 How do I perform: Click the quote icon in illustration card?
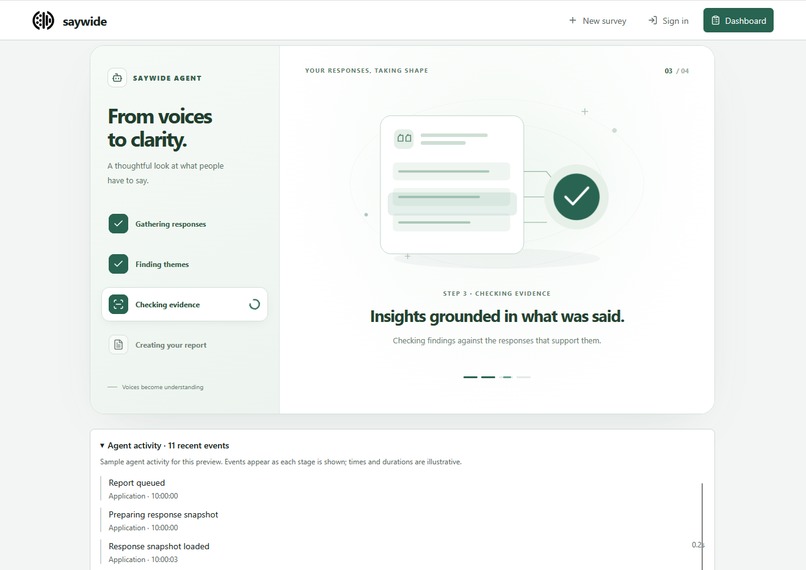click(x=404, y=138)
